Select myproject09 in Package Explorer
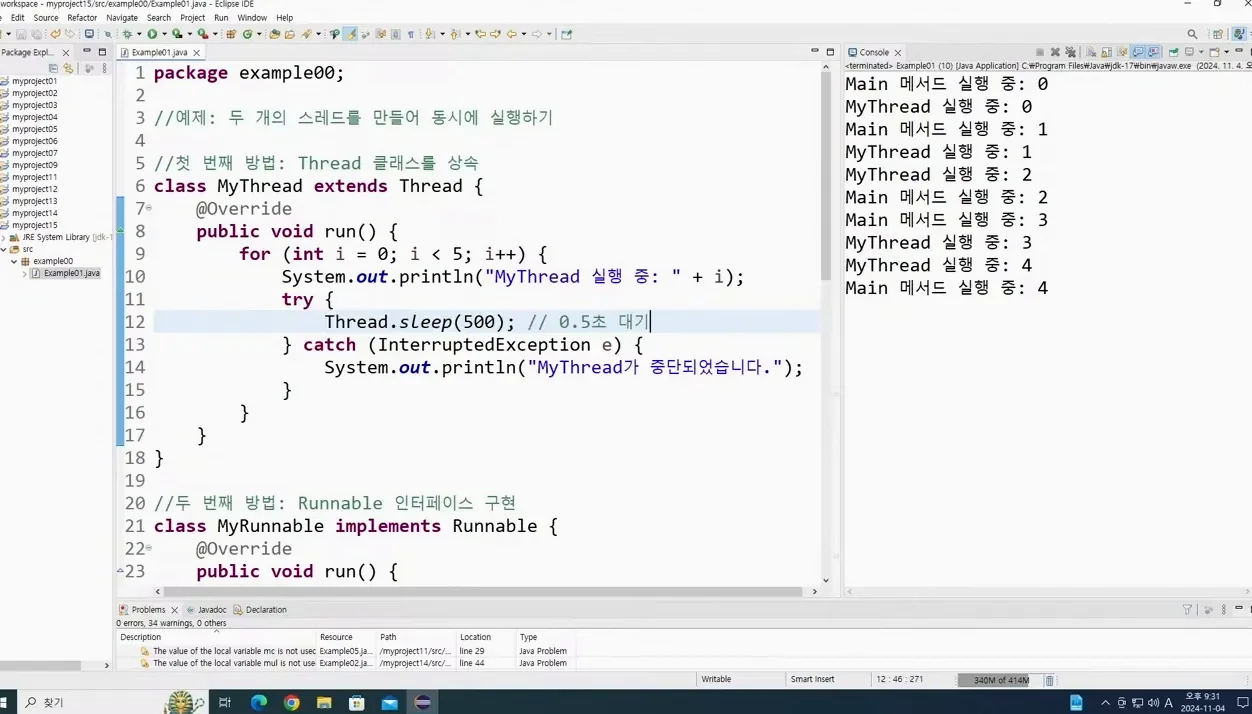The width and height of the screenshot is (1252, 714). tap(34, 165)
